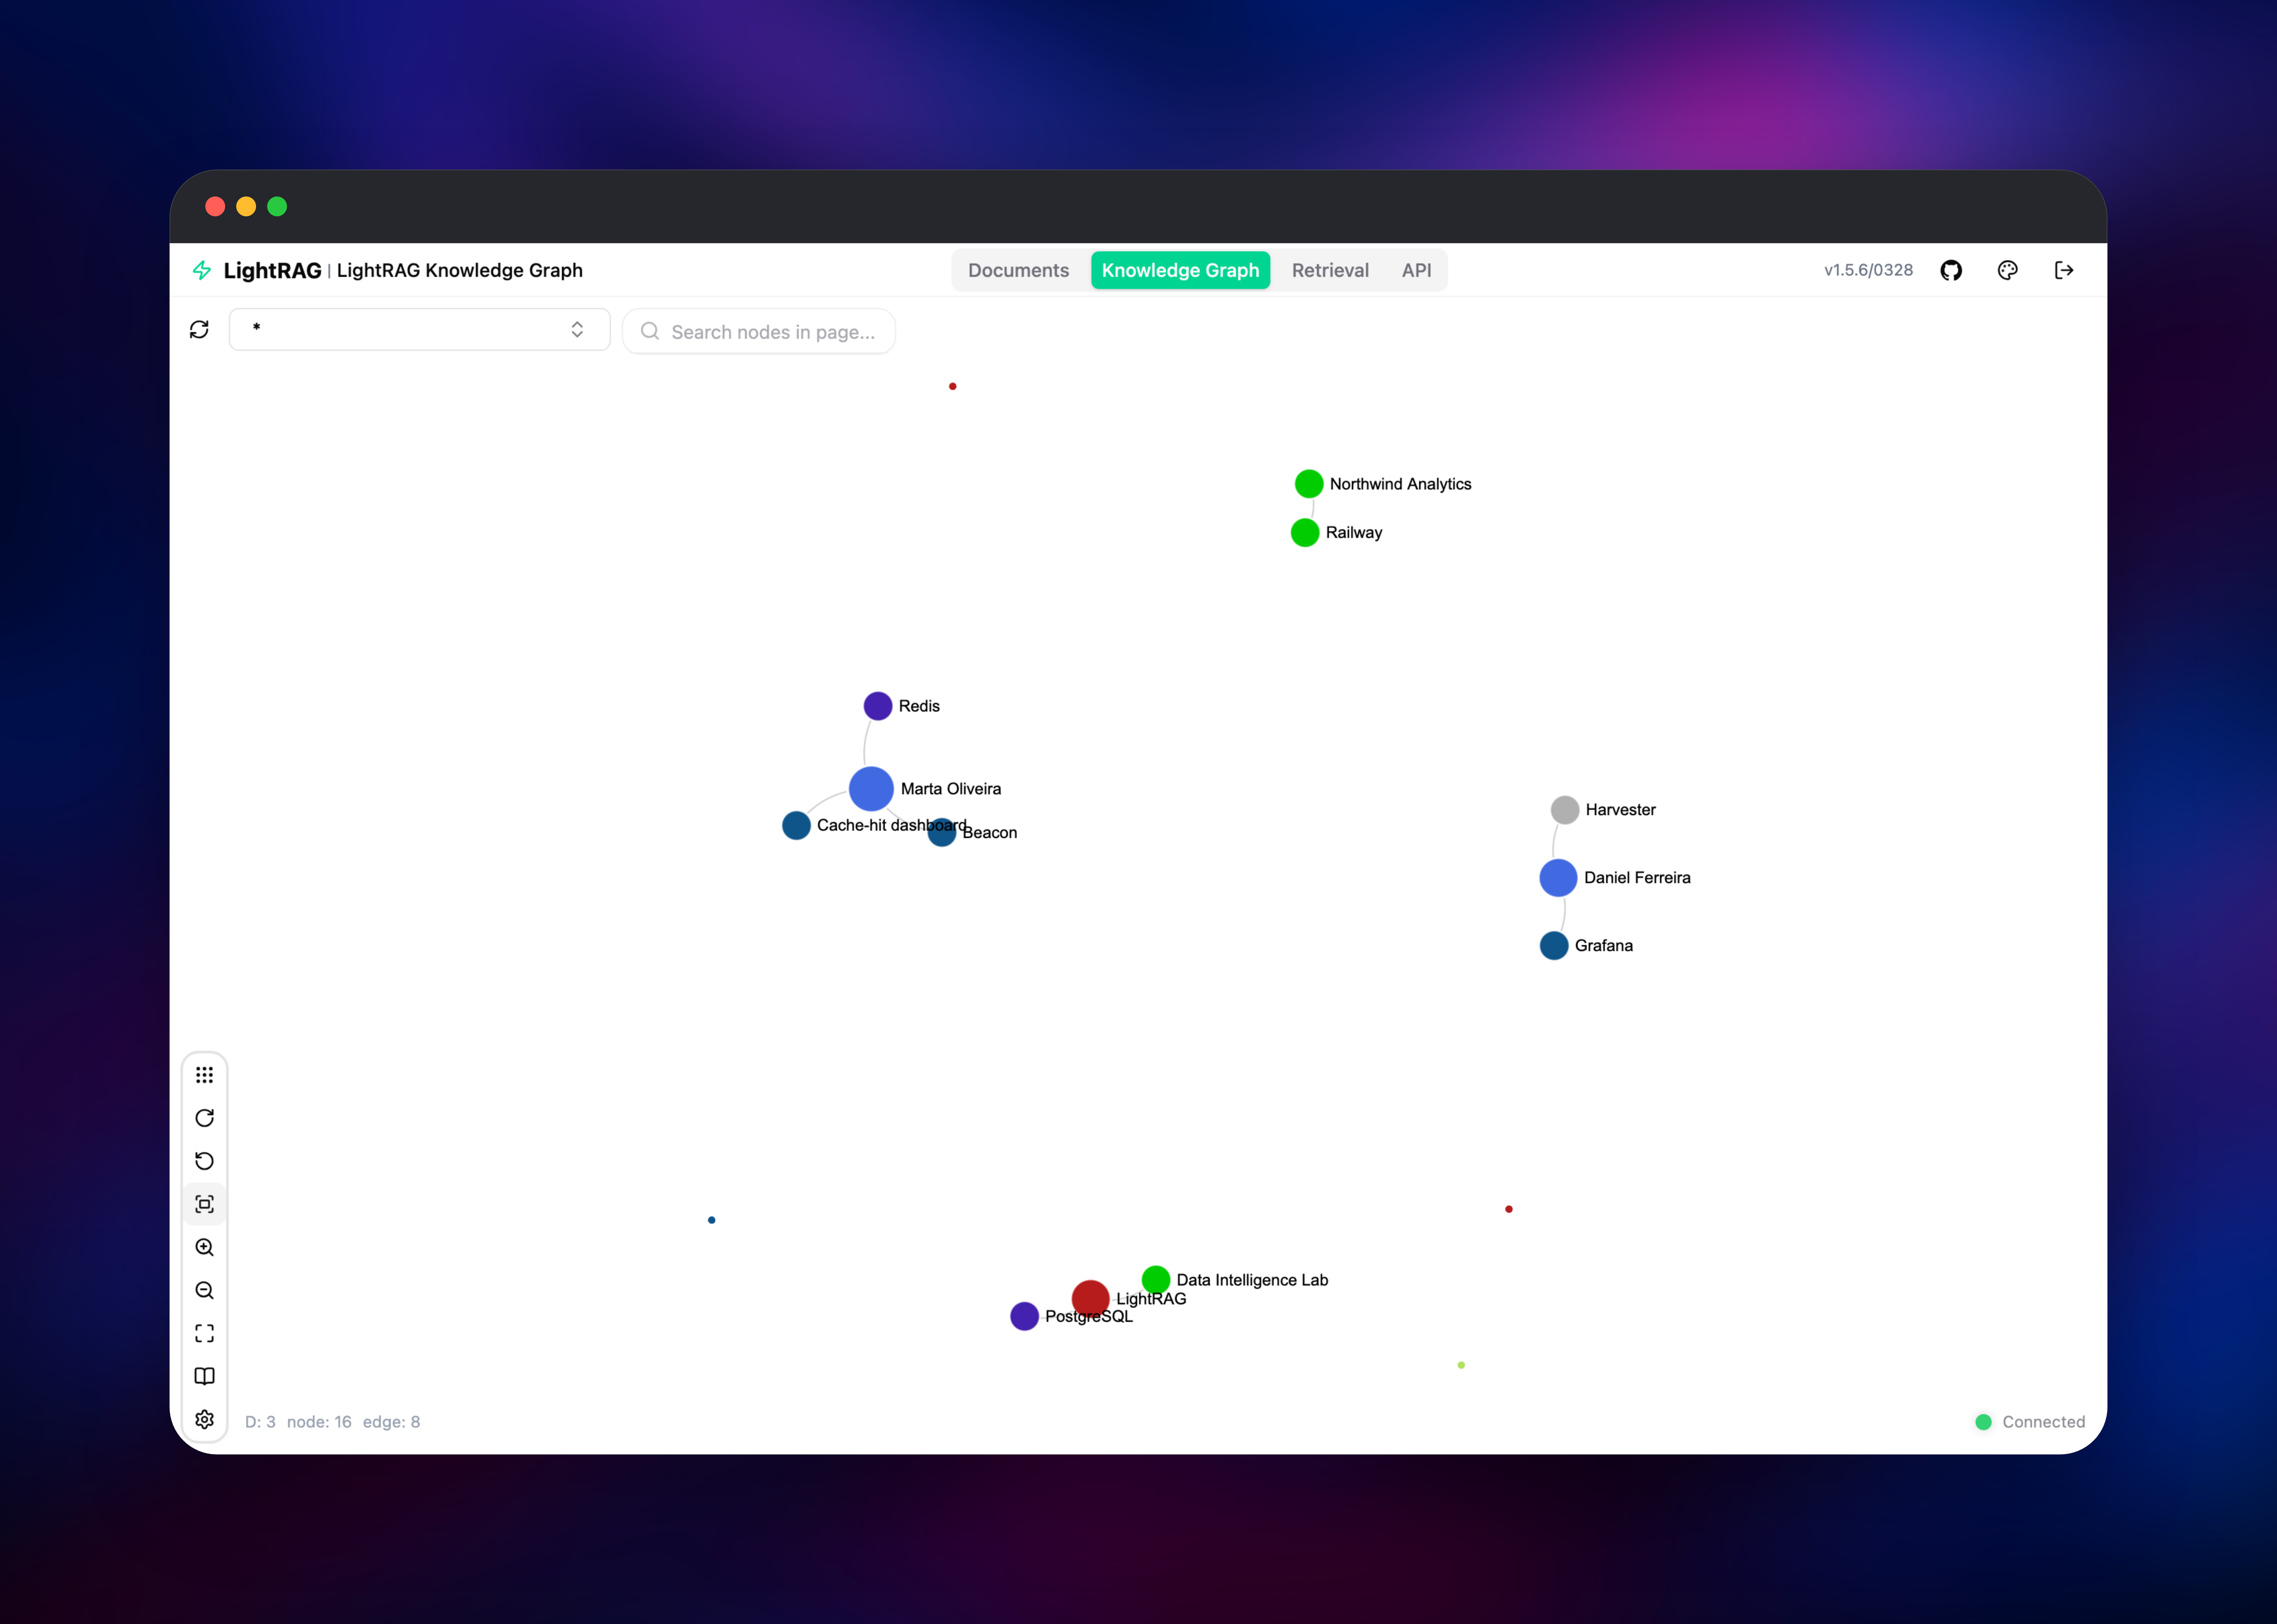The width and height of the screenshot is (2277, 1624).
Task: Click the Connected status indicator
Action: click(x=2030, y=1422)
